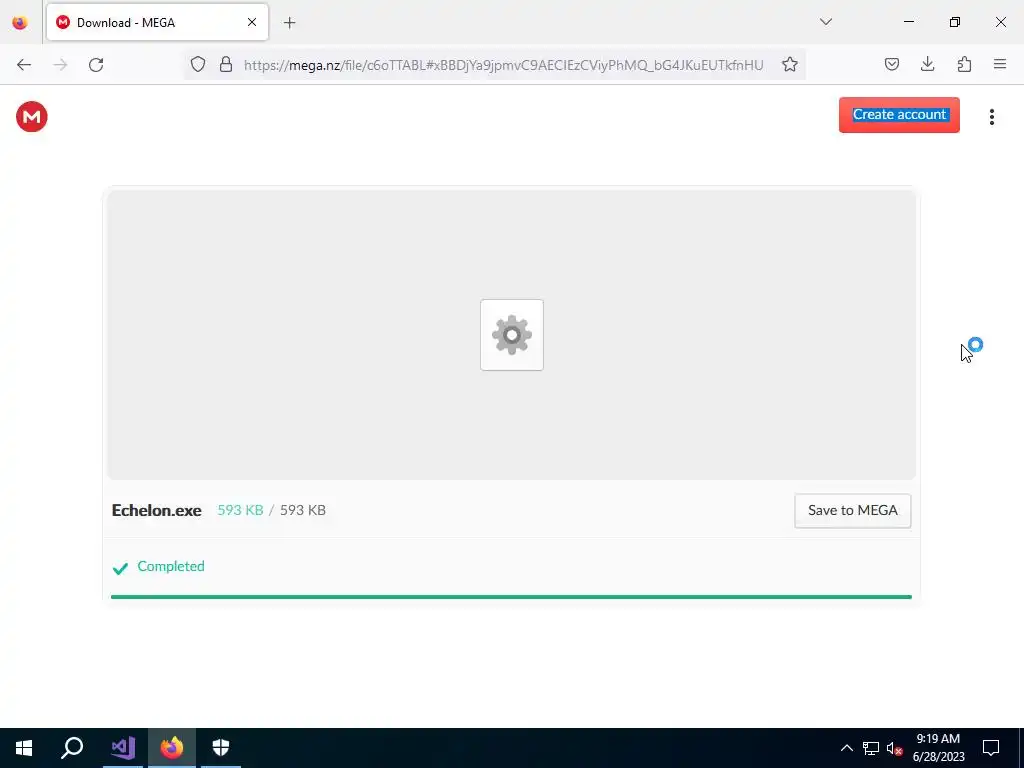Open Visual Studio from taskbar
Viewport: 1024px width, 768px height.
[x=123, y=748]
